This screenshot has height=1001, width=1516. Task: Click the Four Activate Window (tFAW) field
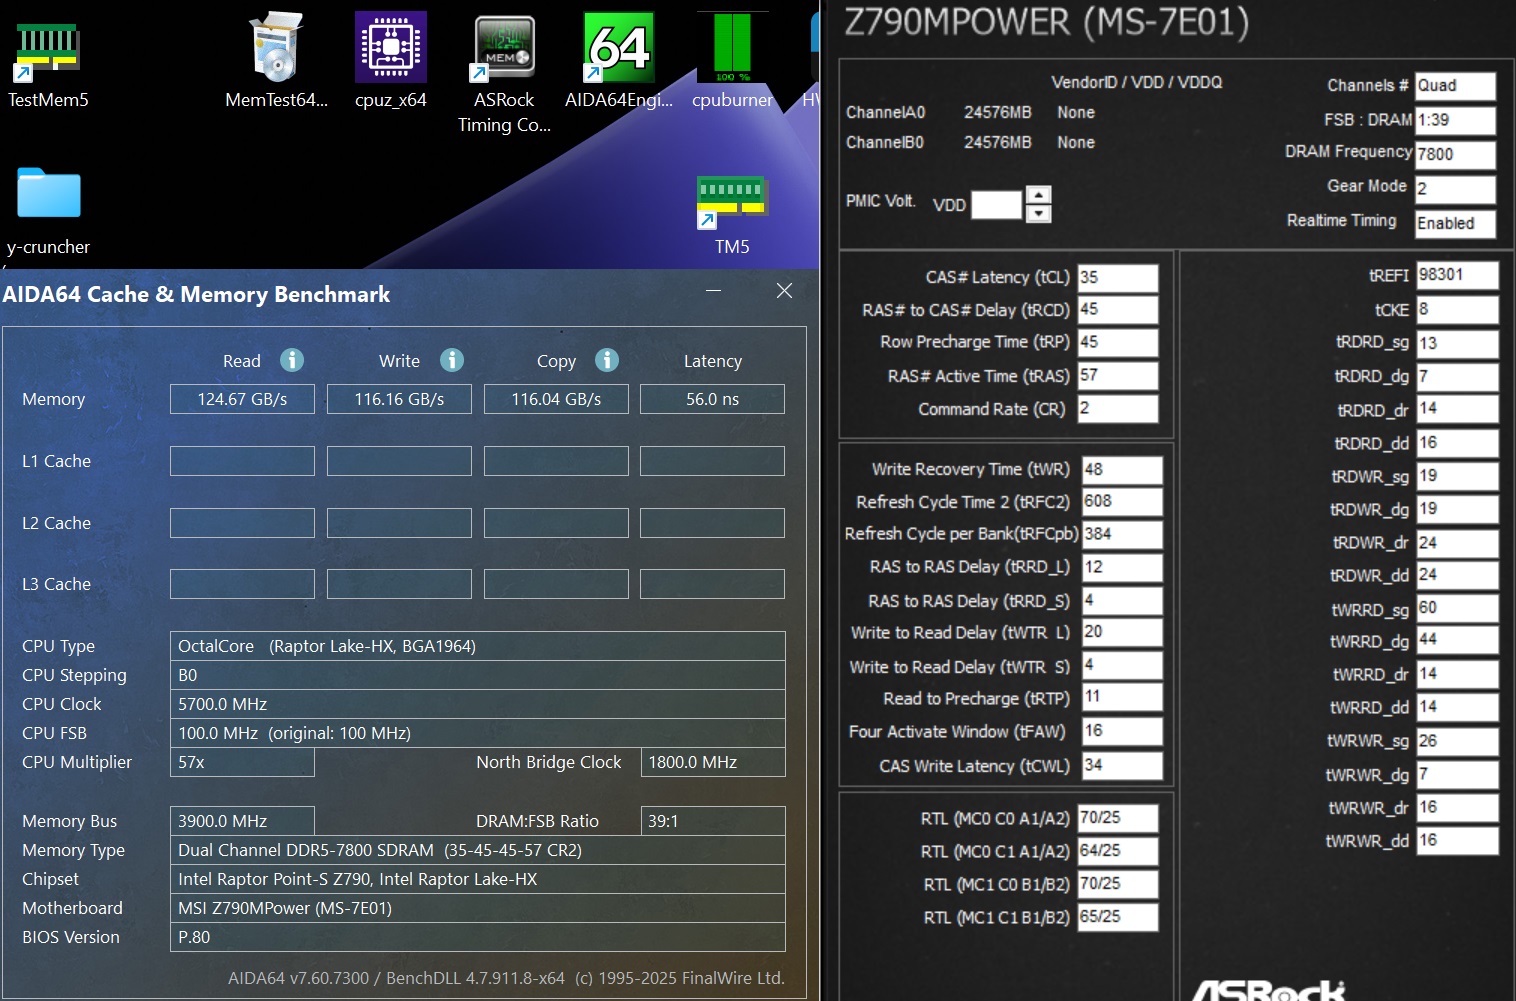tap(1122, 731)
